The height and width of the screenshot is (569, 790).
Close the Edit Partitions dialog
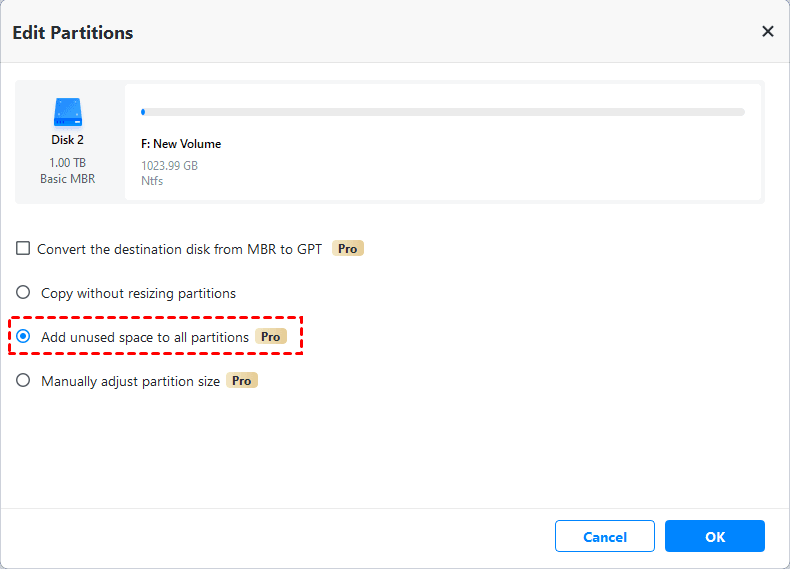pos(768,32)
